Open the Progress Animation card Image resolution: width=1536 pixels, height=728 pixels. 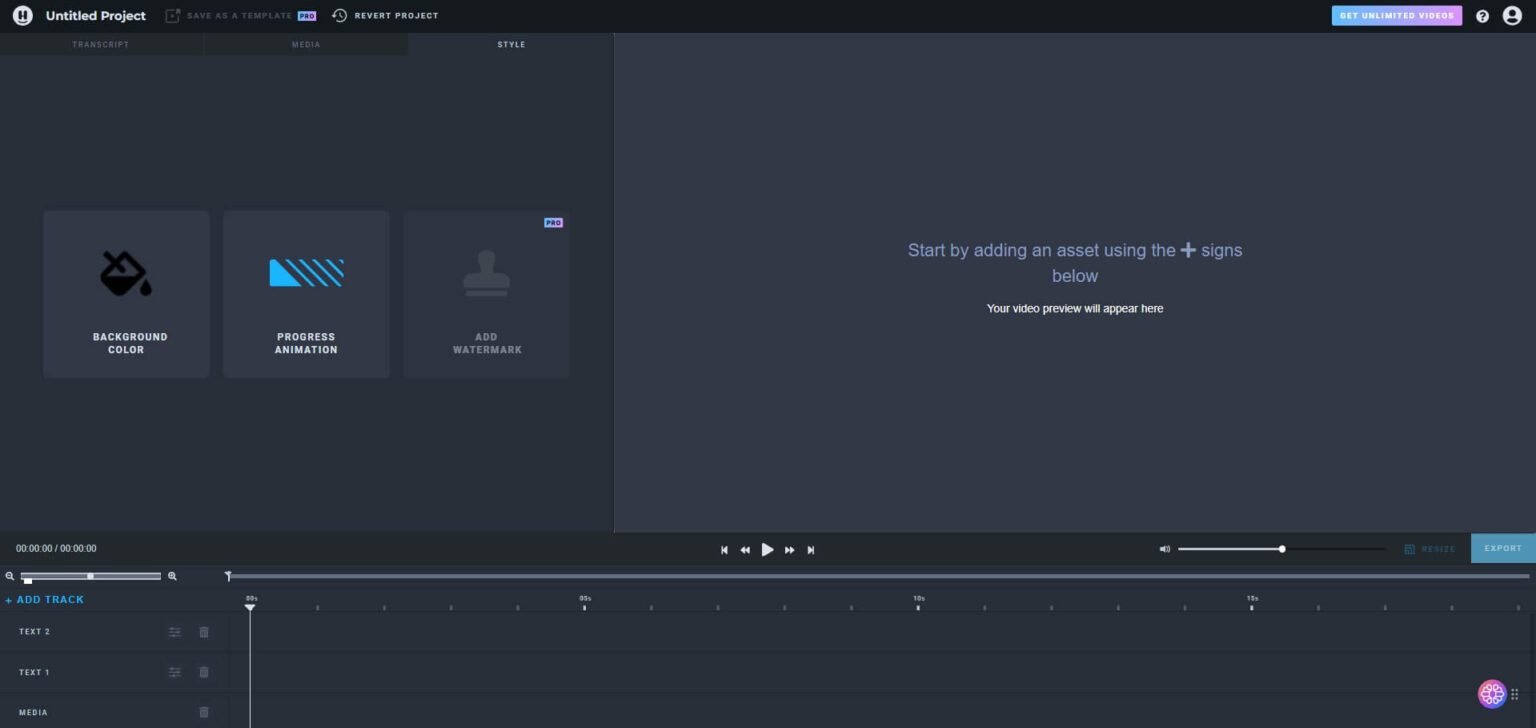click(306, 294)
